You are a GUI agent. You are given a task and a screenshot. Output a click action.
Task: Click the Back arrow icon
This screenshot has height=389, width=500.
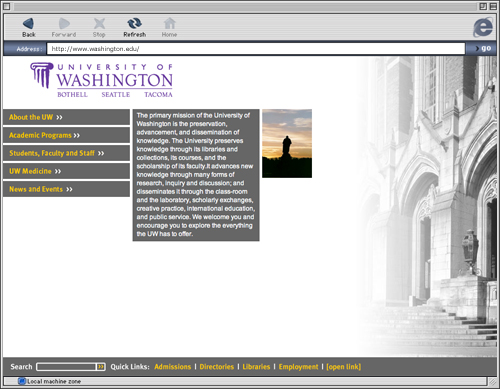[x=28, y=24]
